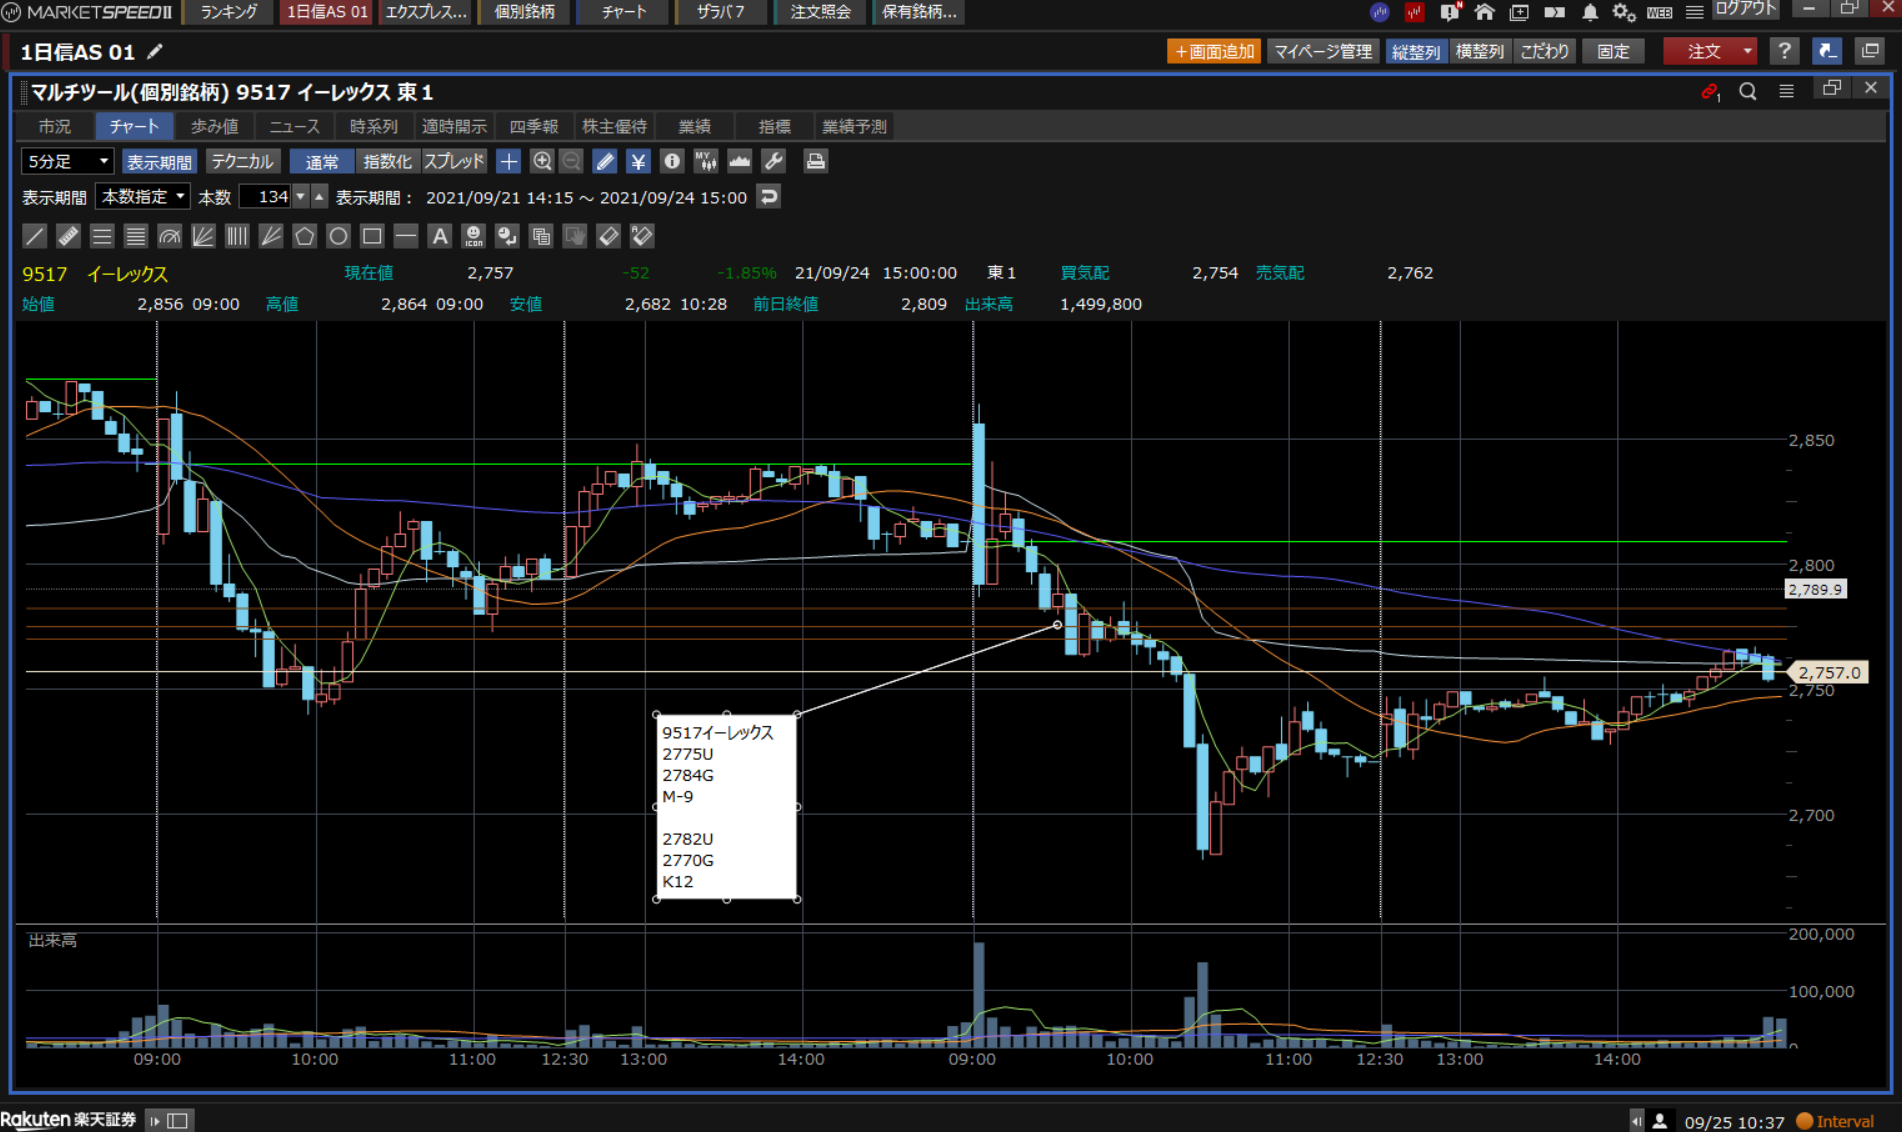
Task: Zoom in on the chart
Action: coord(542,161)
